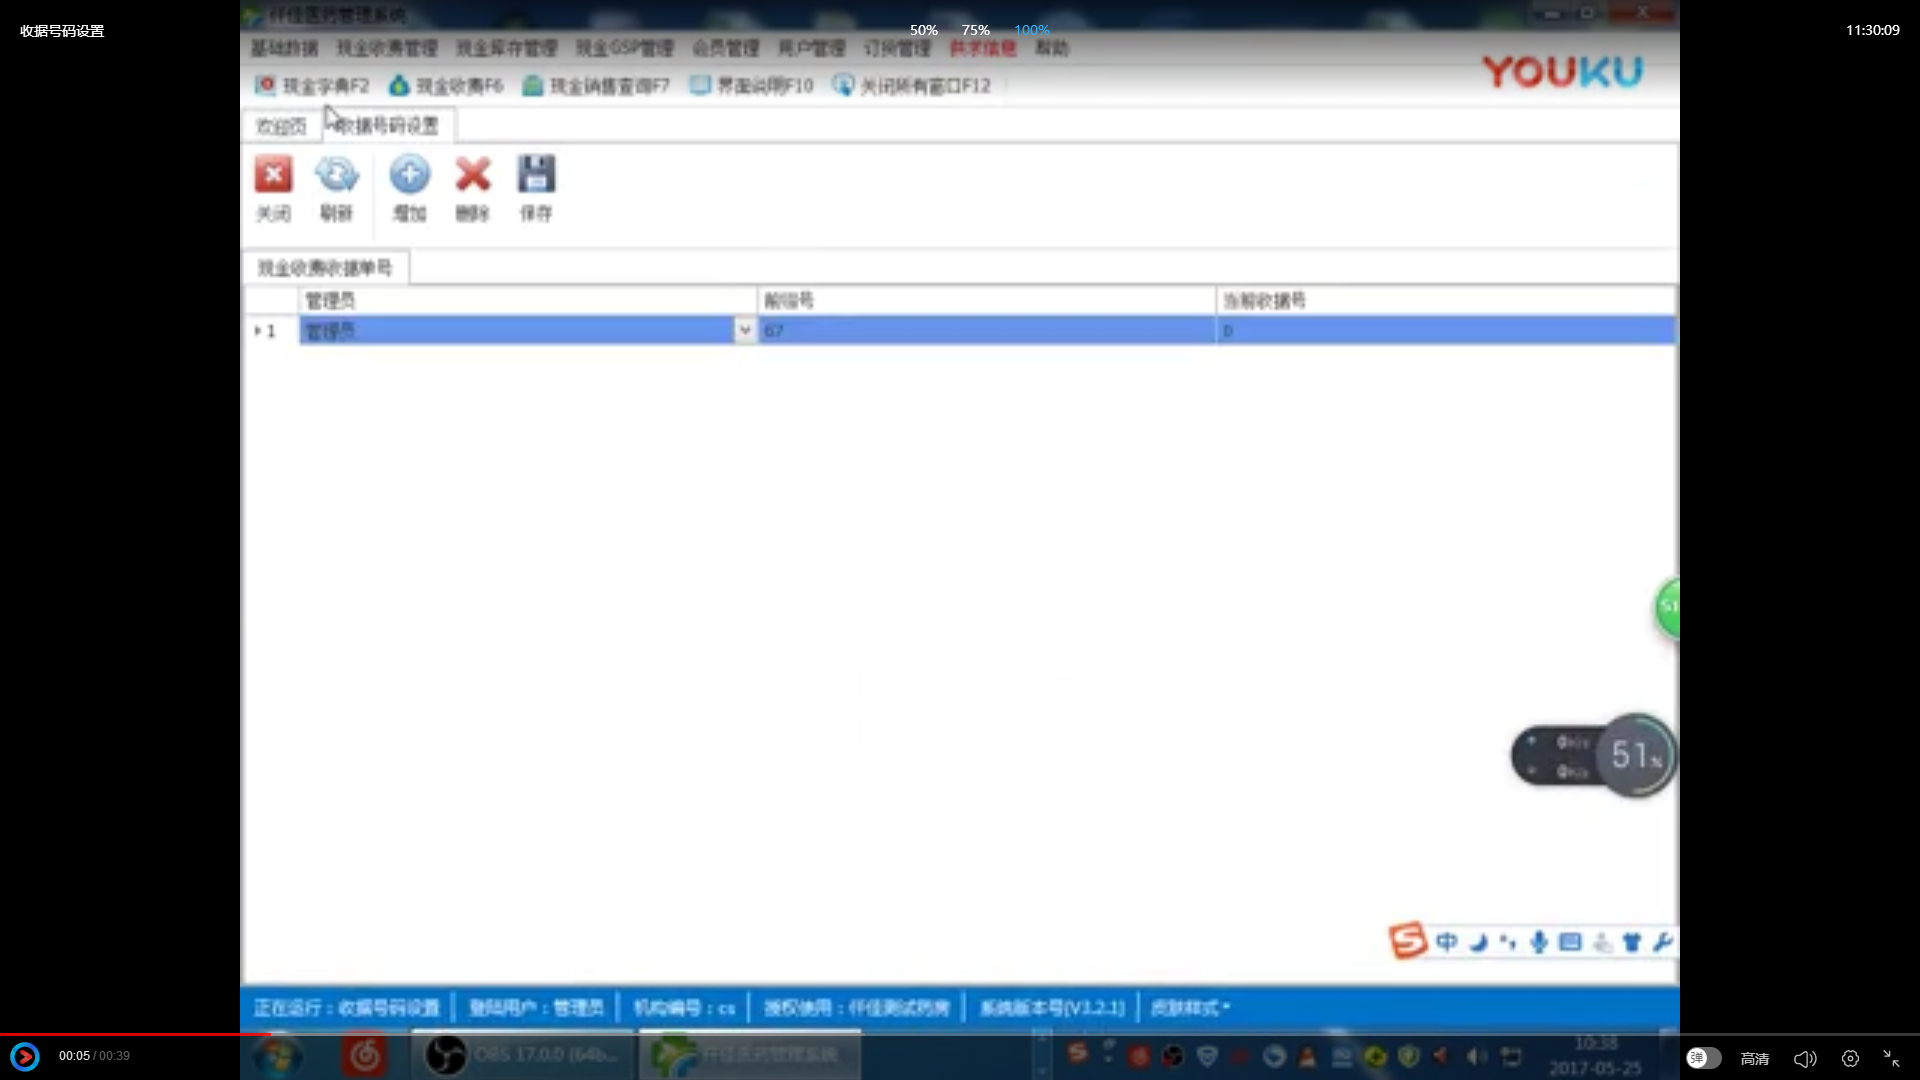This screenshot has height=1080, width=1920.
Task: Click the taskbar volume speaker icon
Action: click(1477, 1056)
